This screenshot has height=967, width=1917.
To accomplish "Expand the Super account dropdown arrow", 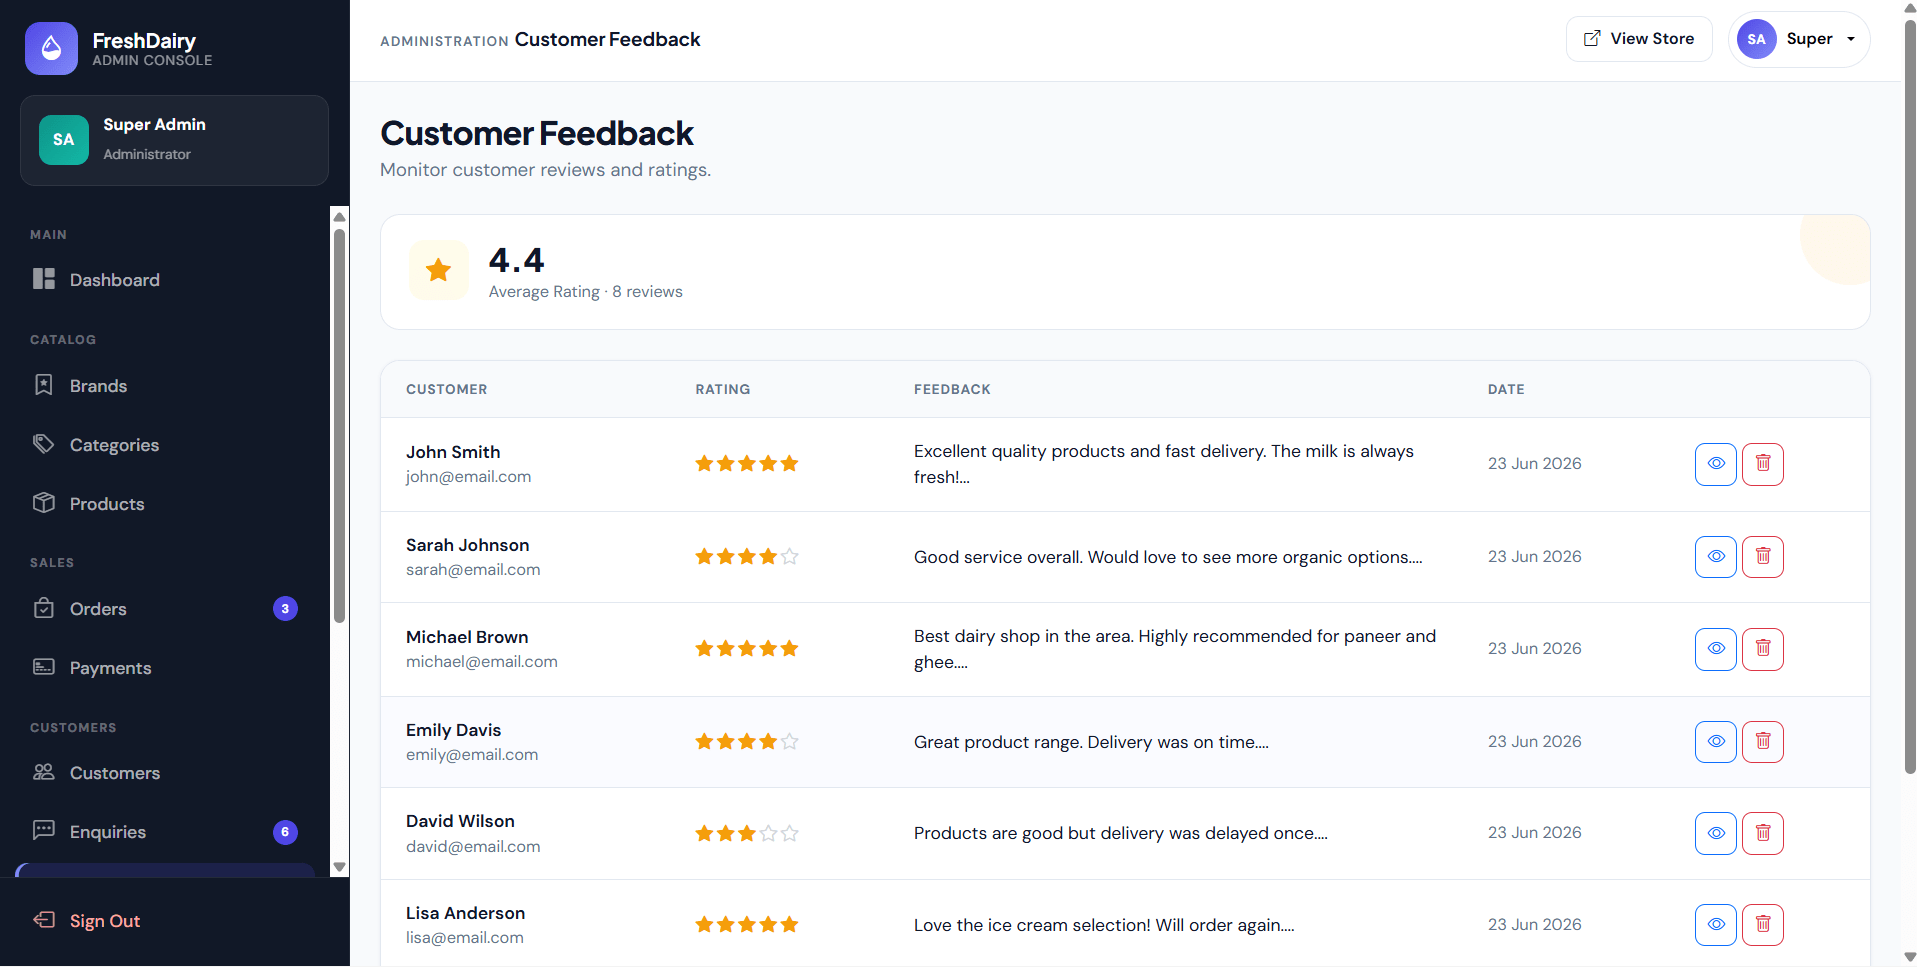I will (1851, 39).
